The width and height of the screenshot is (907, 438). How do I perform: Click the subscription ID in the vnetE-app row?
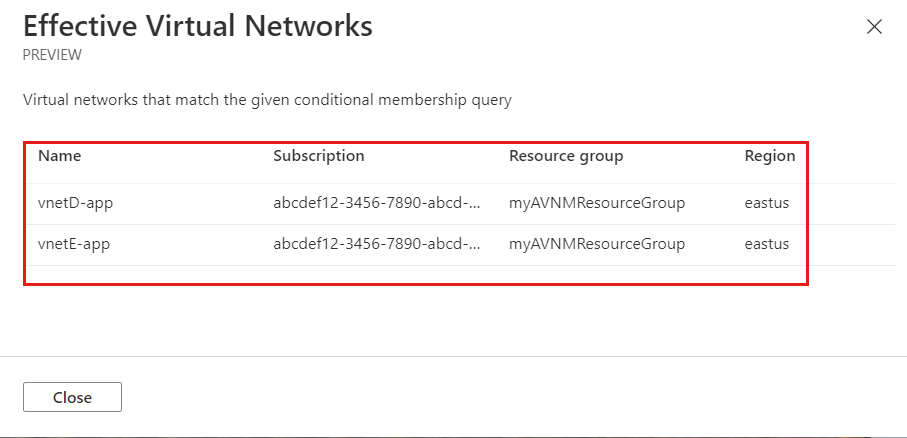point(377,244)
